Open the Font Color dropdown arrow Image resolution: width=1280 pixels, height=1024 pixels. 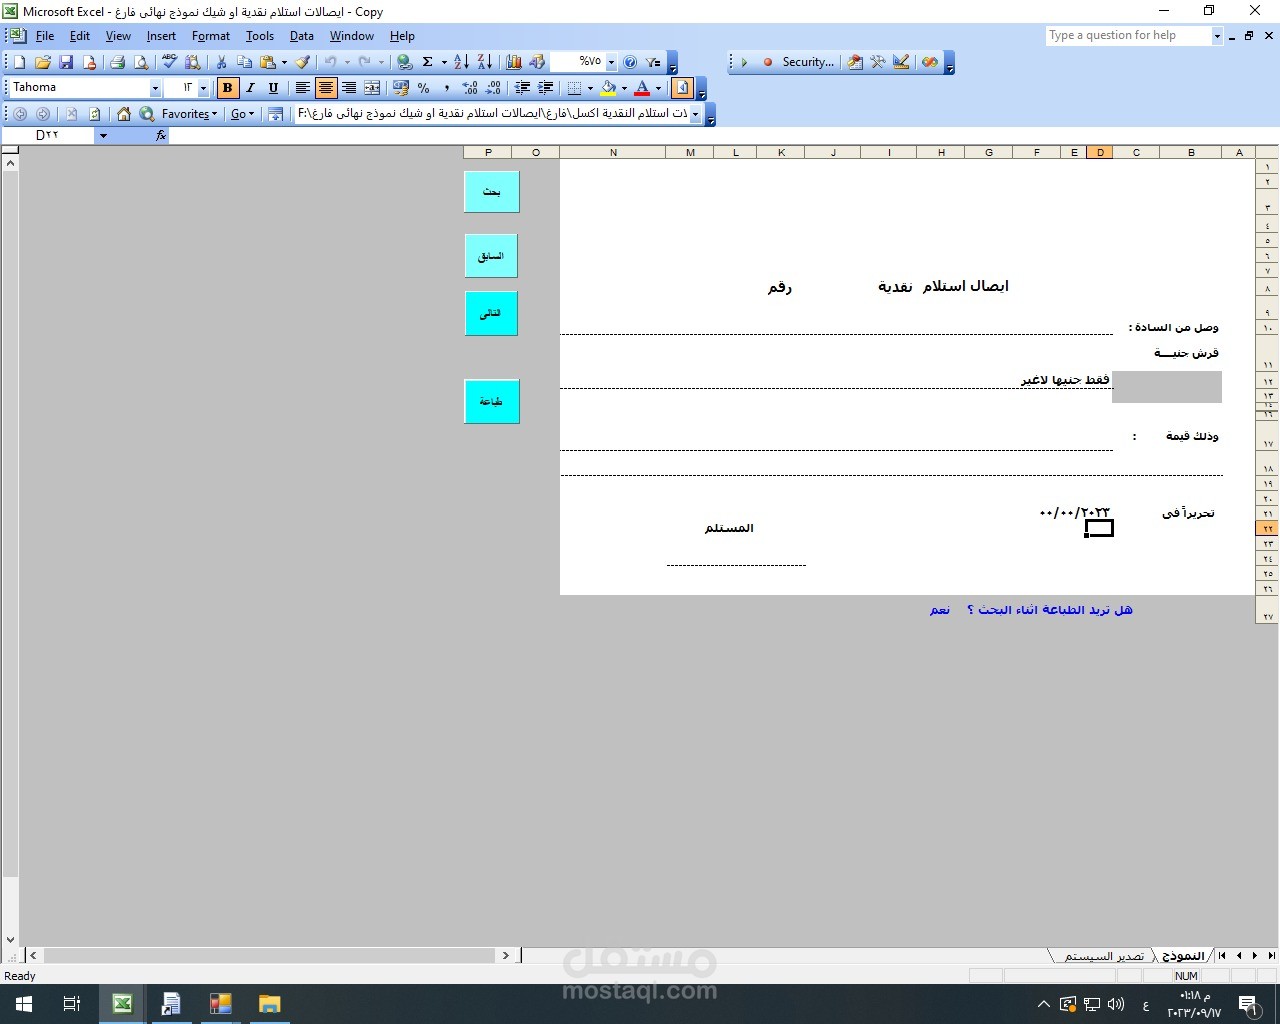point(658,88)
